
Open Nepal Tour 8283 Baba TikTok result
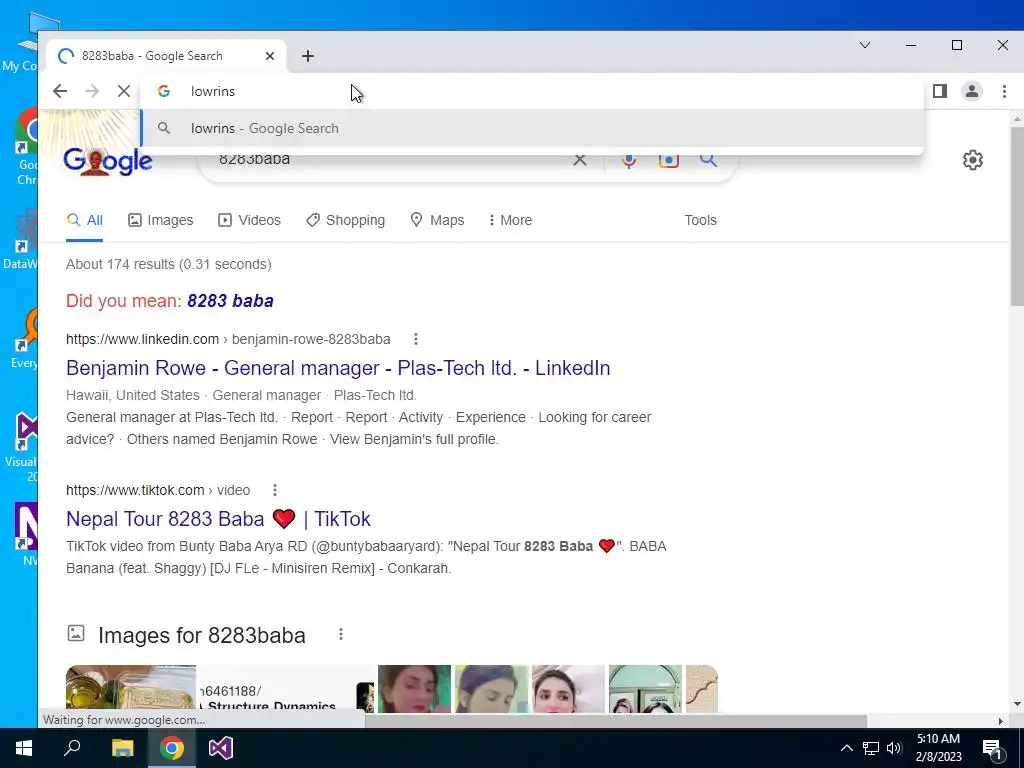point(218,519)
